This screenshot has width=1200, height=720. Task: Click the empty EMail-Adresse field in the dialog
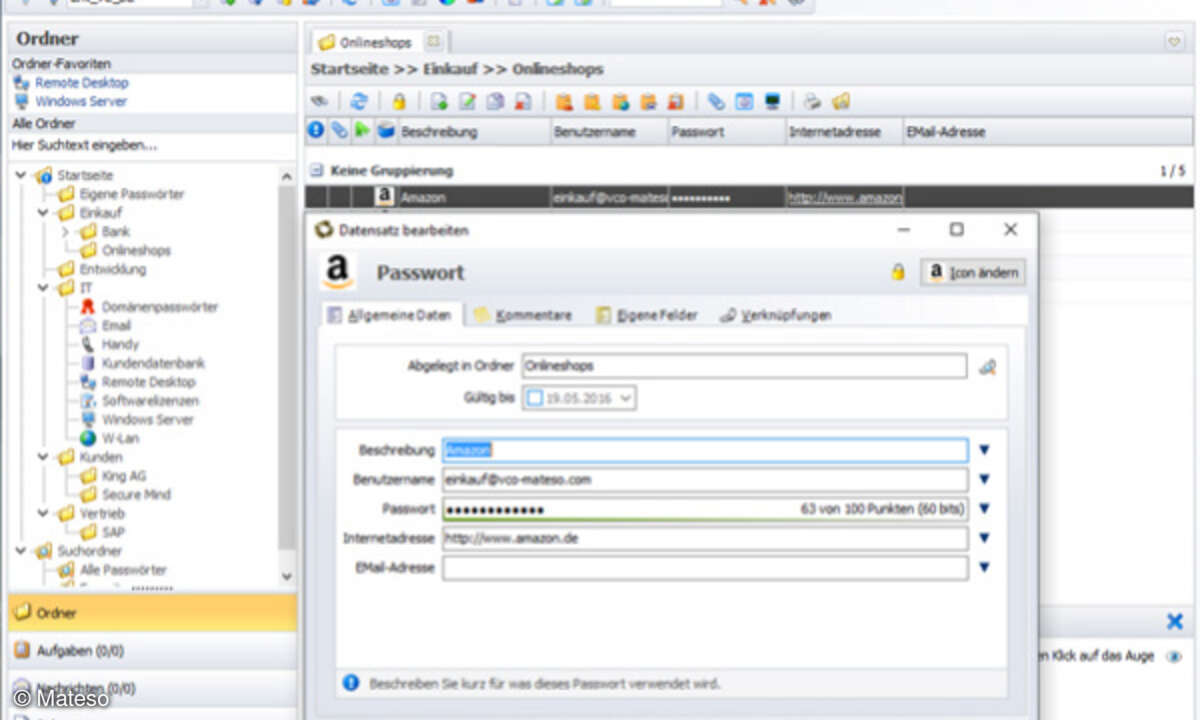[705, 568]
